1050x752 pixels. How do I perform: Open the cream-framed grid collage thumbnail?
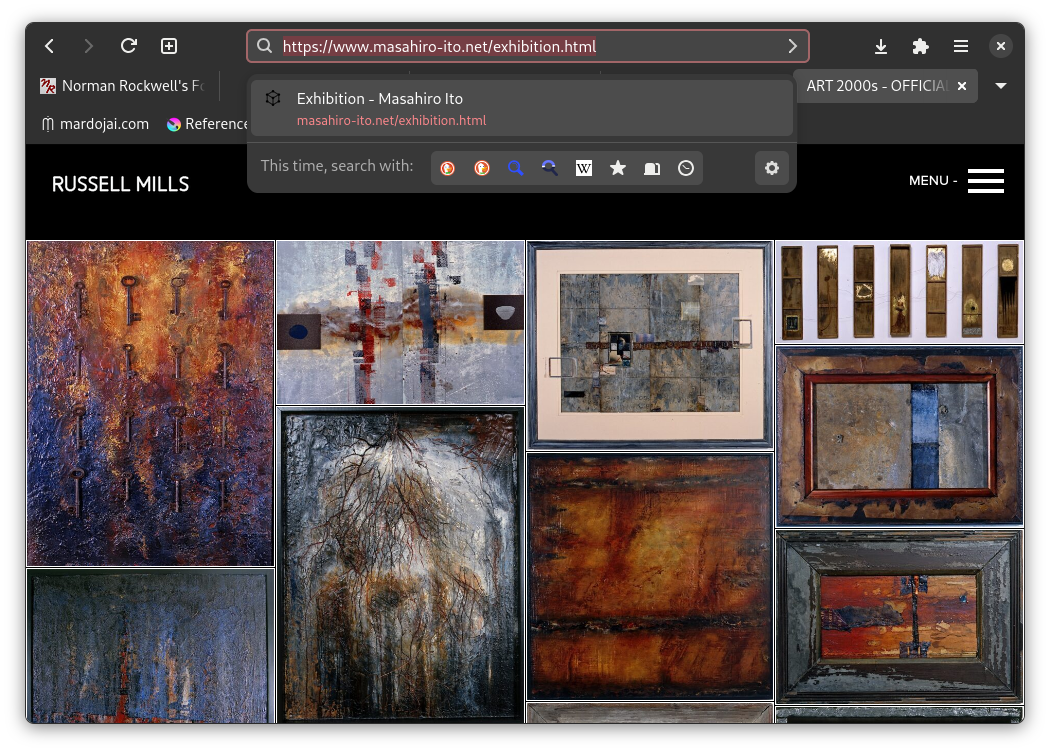click(x=650, y=346)
